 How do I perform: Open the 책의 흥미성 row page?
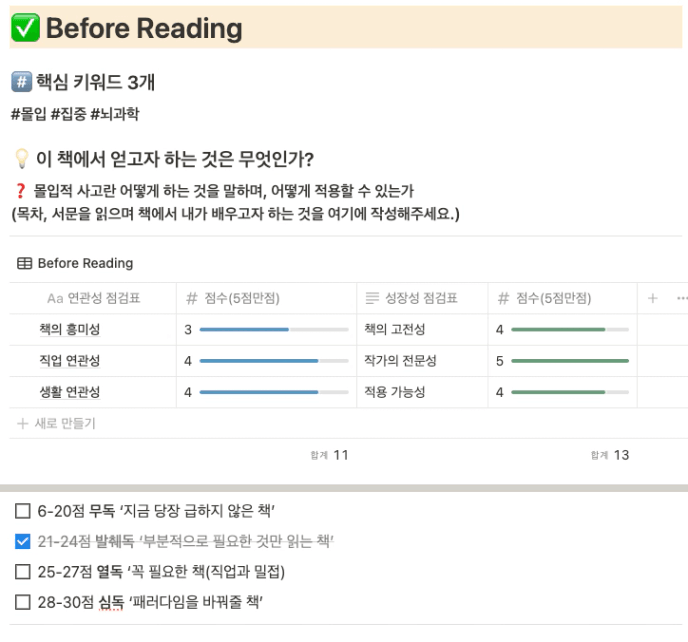tap(70, 329)
